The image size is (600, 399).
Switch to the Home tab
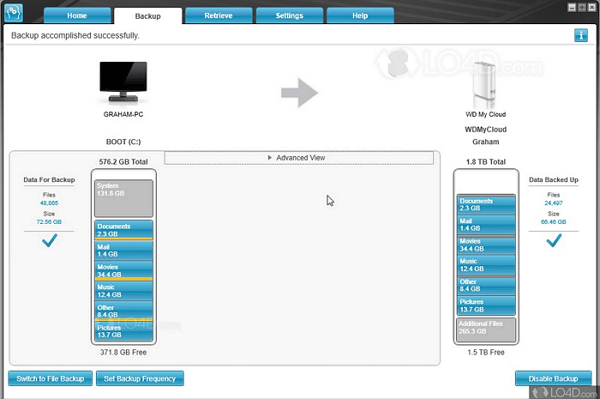click(x=77, y=16)
